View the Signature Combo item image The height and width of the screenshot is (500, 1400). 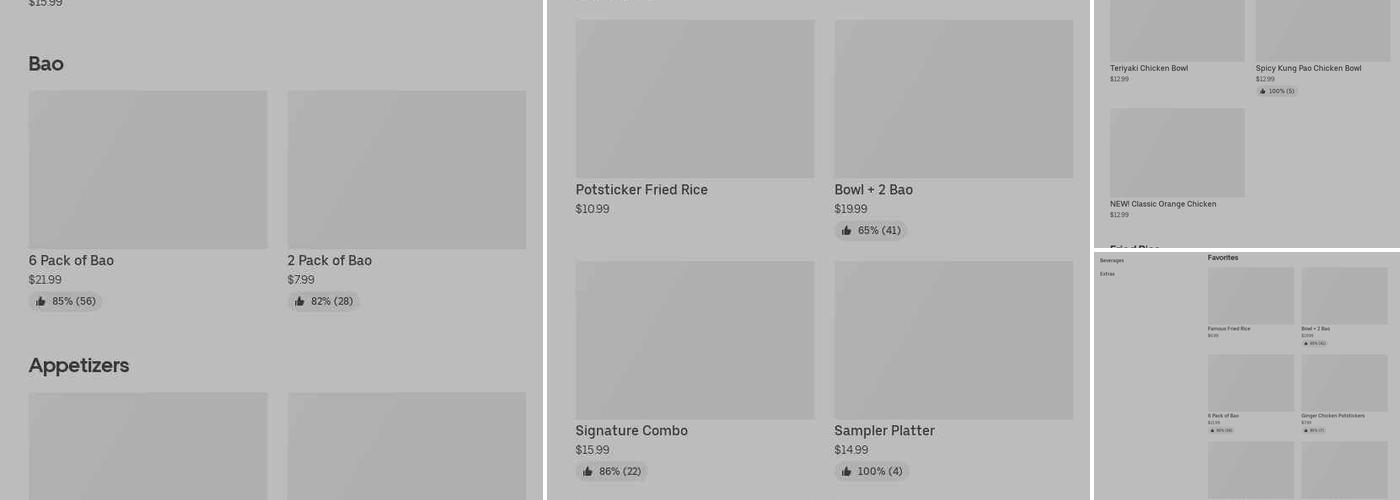(x=694, y=340)
